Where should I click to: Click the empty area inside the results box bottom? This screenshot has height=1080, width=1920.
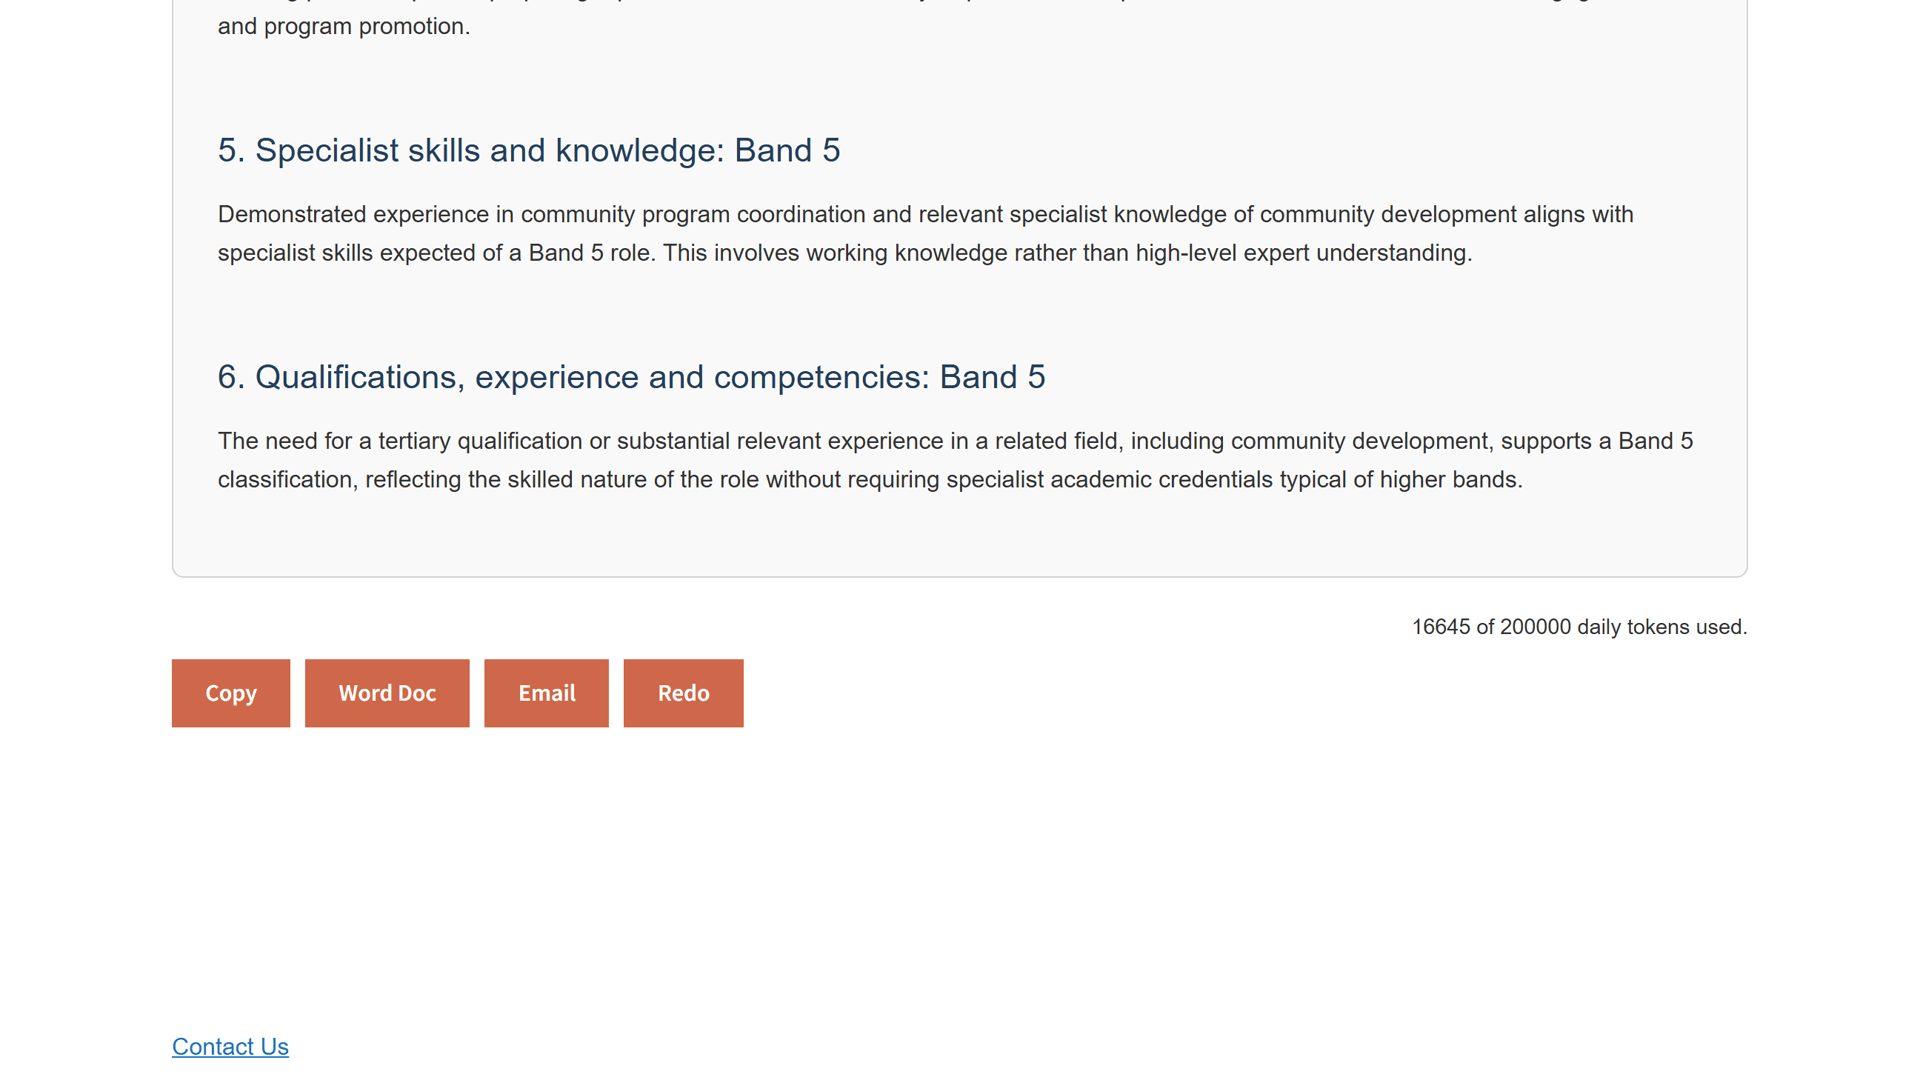(960, 540)
